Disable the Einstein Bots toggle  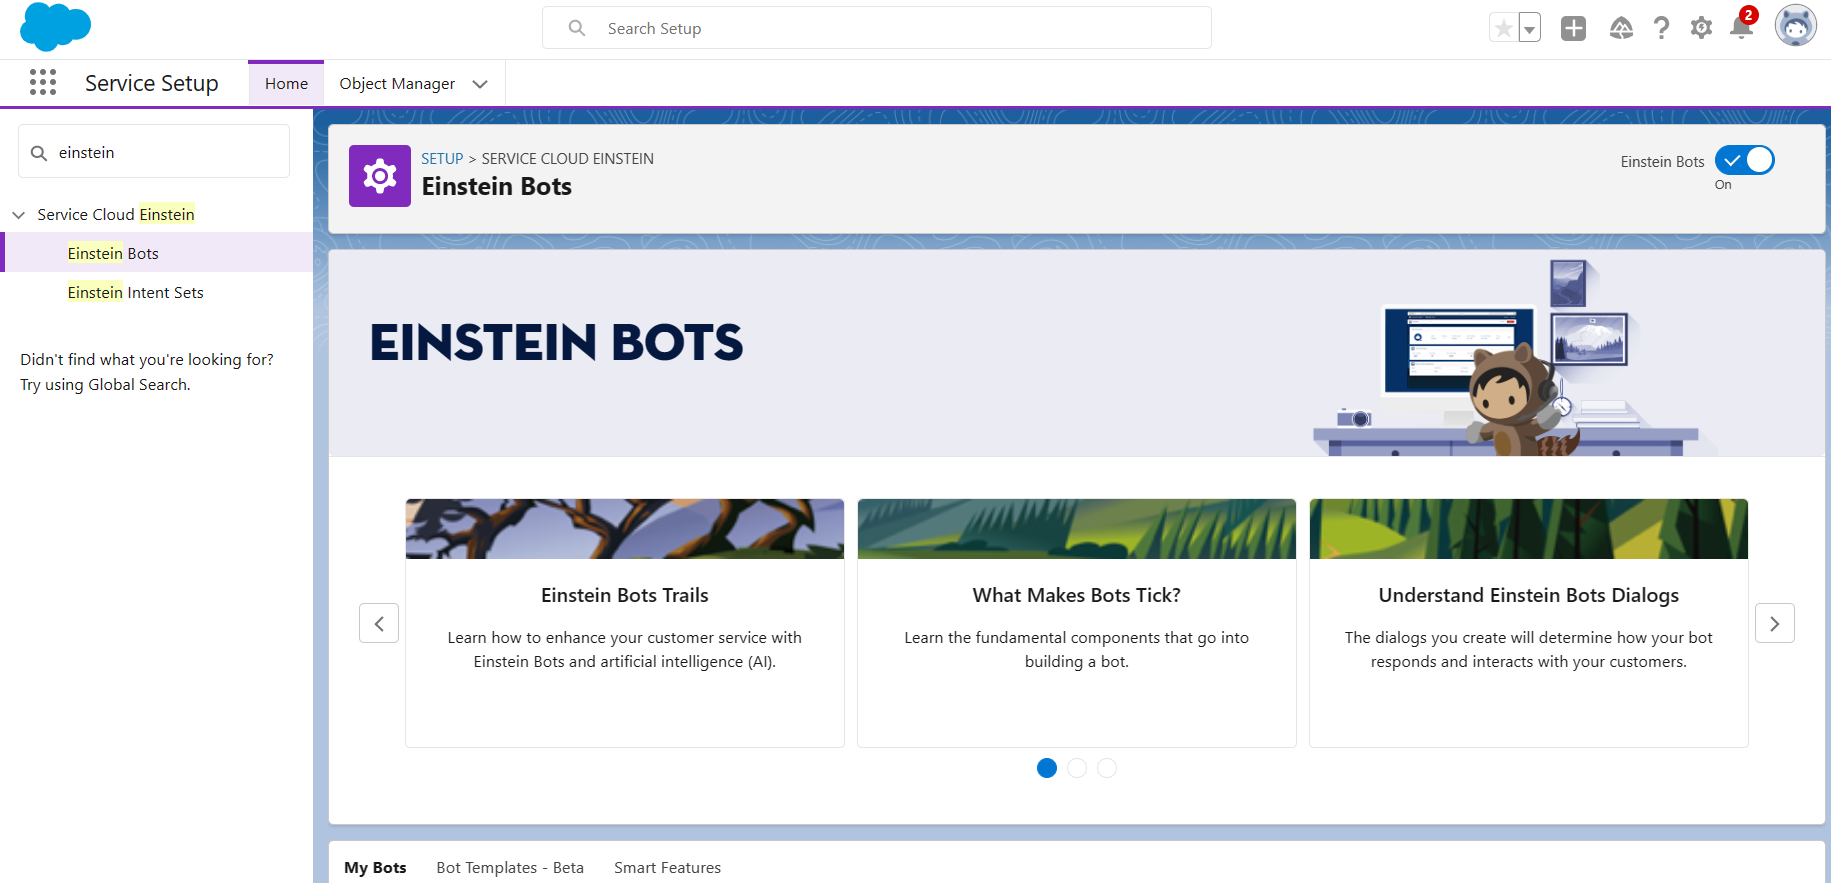coord(1744,161)
